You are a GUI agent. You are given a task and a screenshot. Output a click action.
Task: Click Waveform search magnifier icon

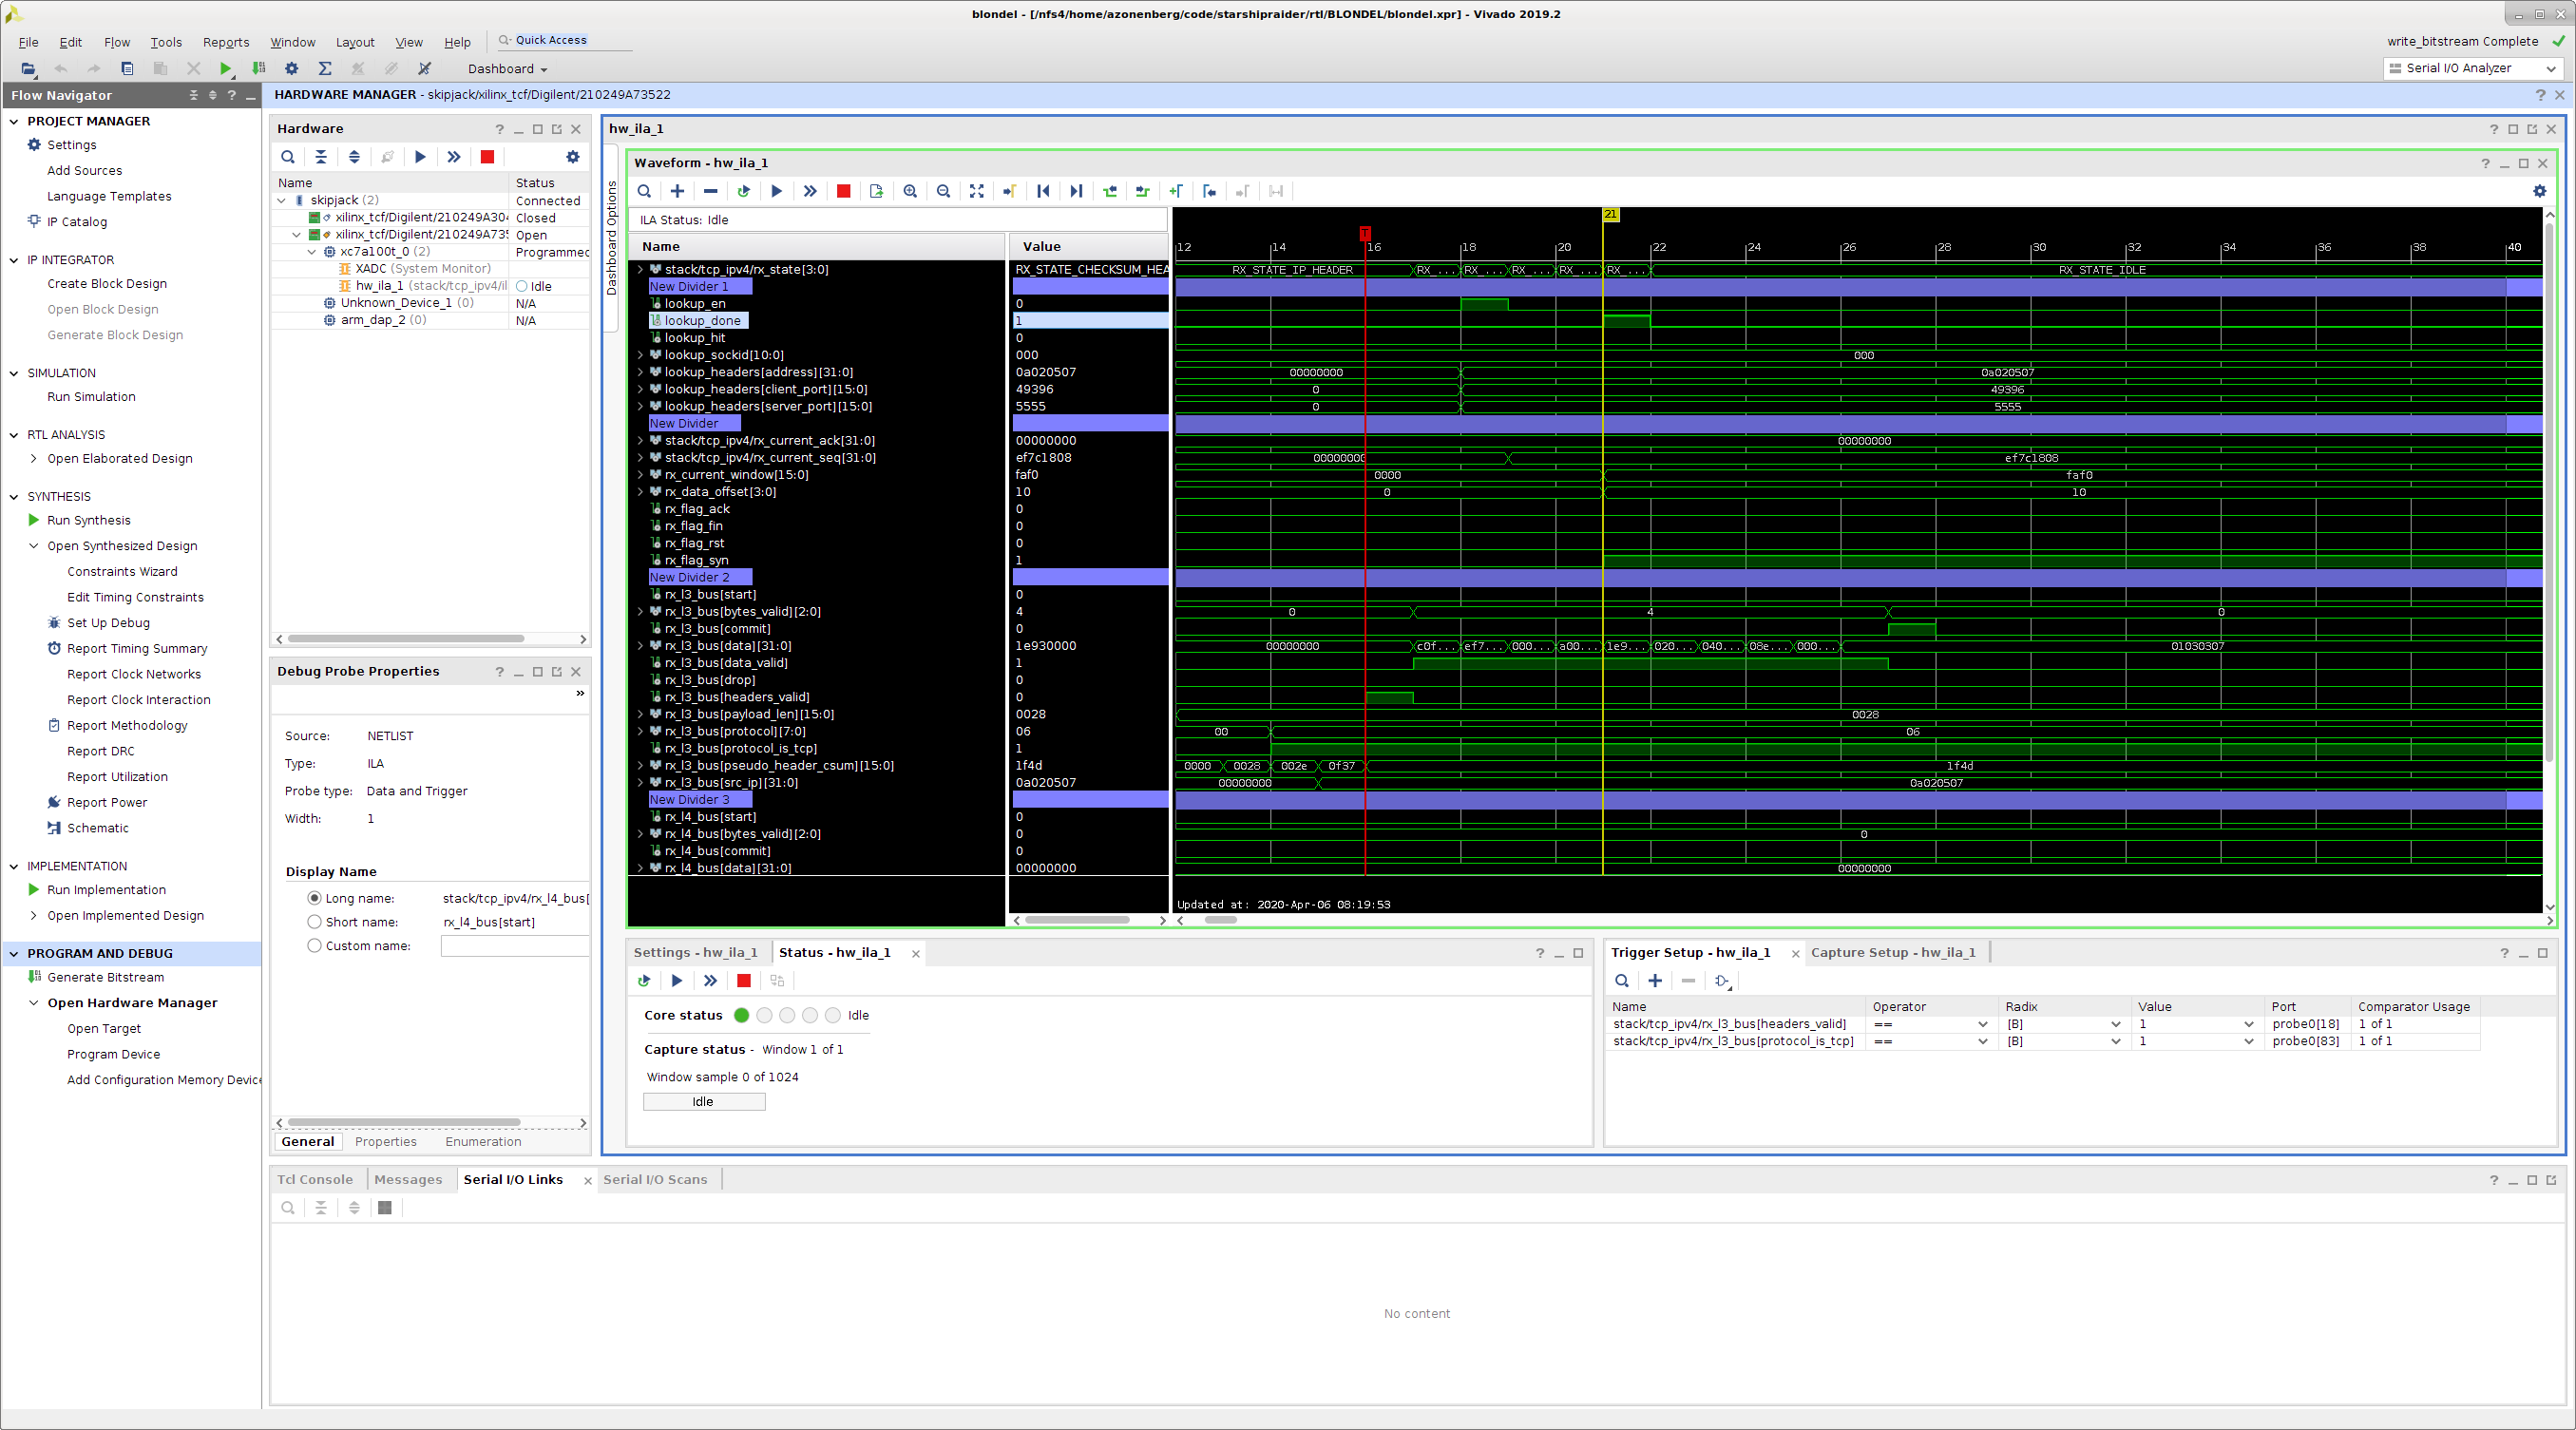(x=644, y=191)
